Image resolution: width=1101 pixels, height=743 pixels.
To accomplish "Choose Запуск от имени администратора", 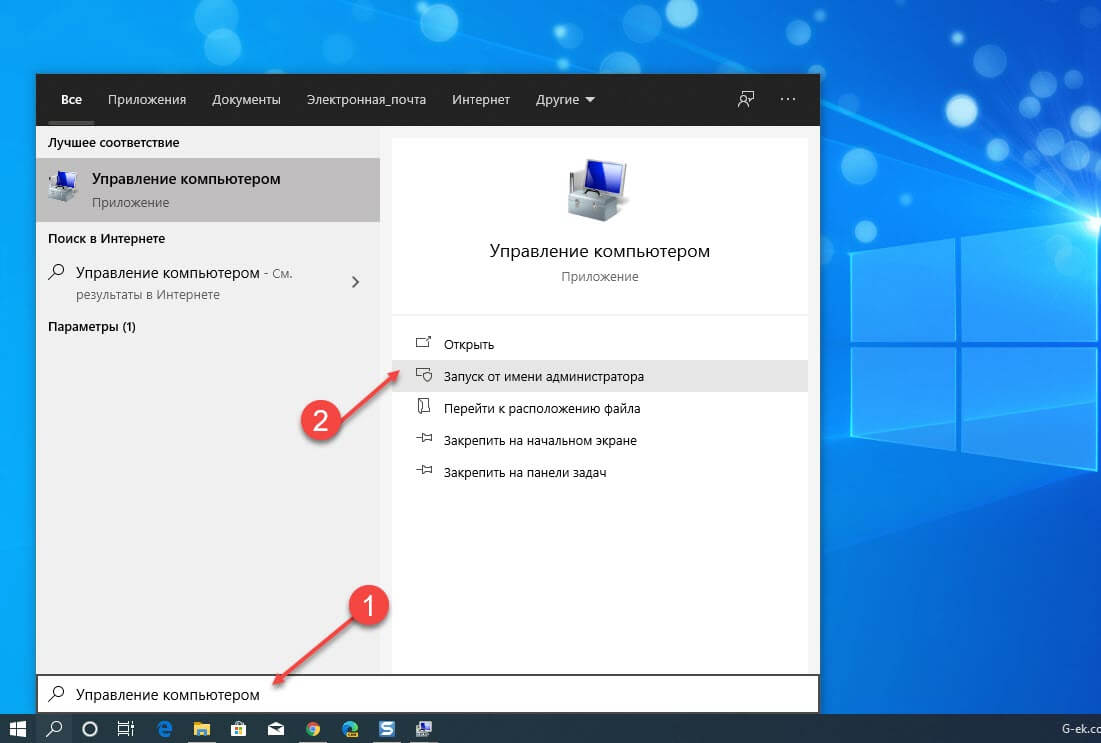I will tap(600, 376).
